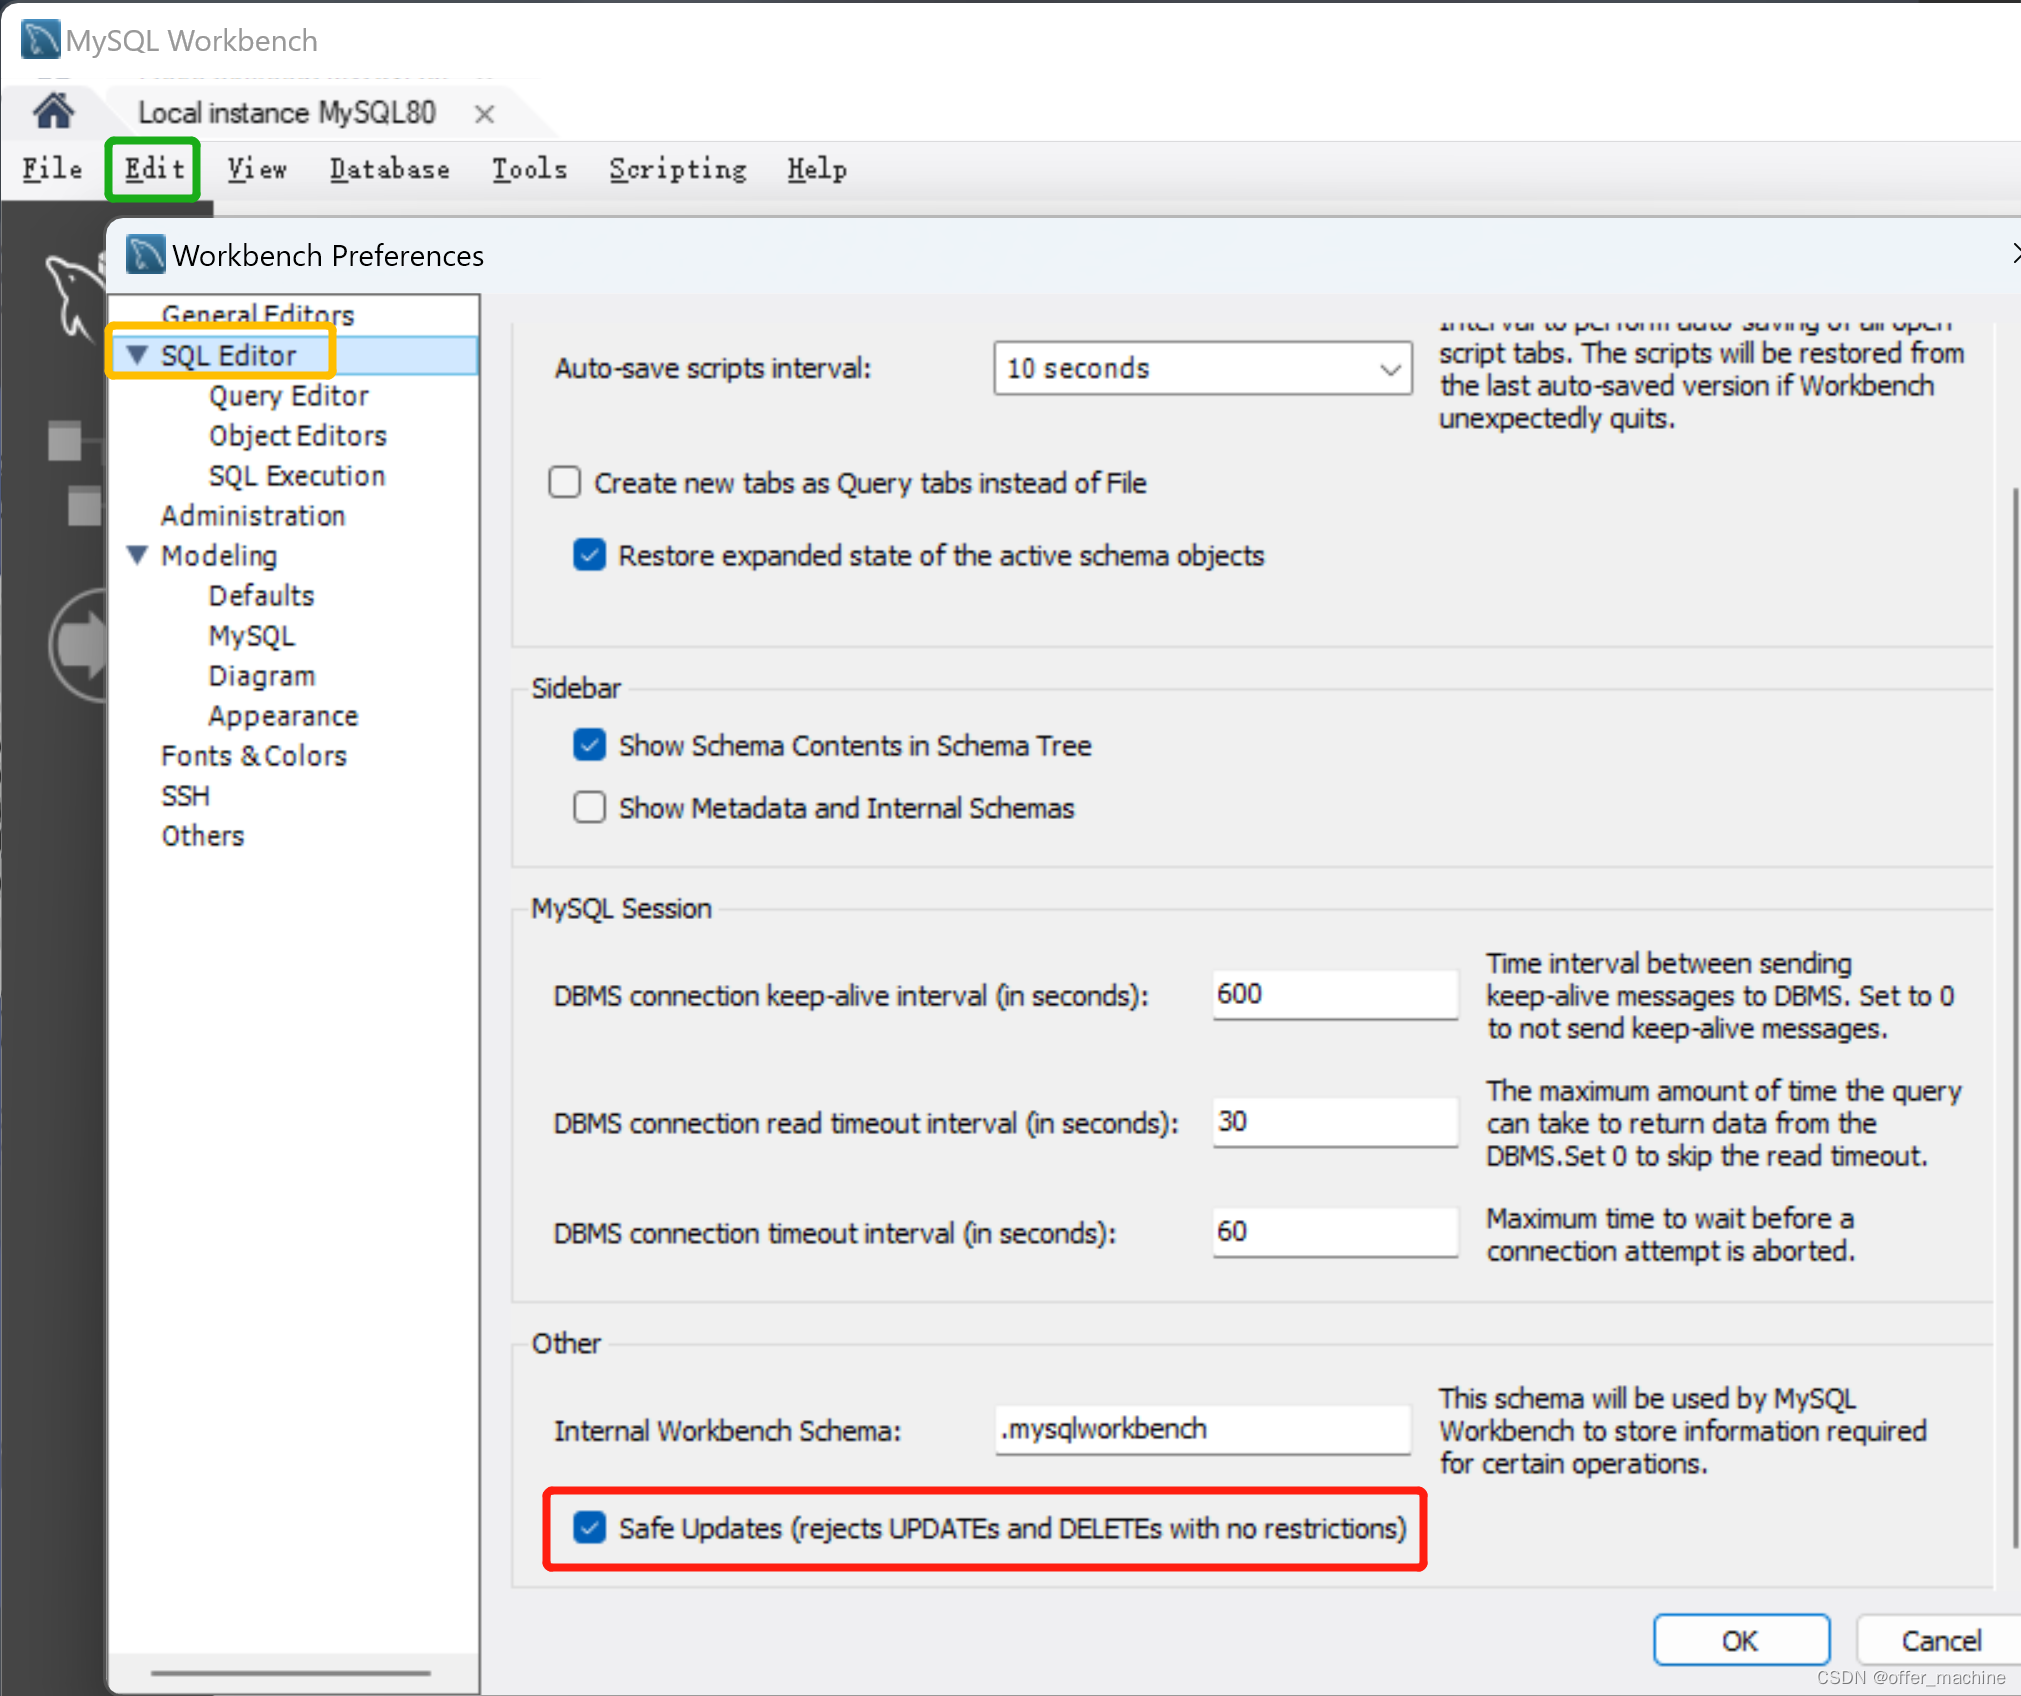
Task: Click the OK button
Action: (x=1740, y=1640)
